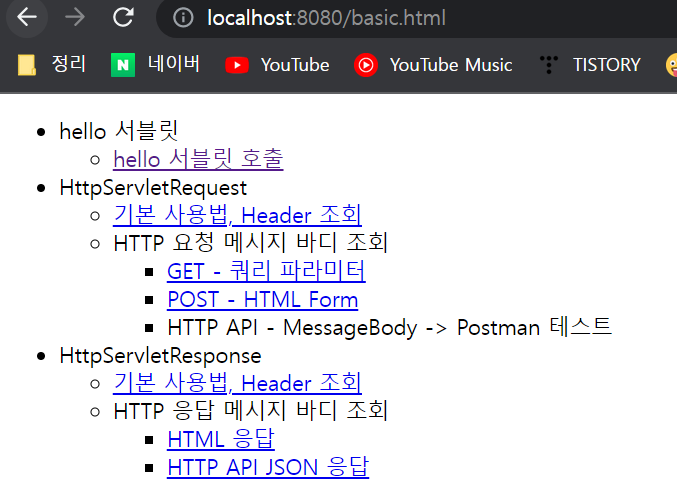Open the 네이버 bookmark
This screenshot has height=491, width=677.
155,65
